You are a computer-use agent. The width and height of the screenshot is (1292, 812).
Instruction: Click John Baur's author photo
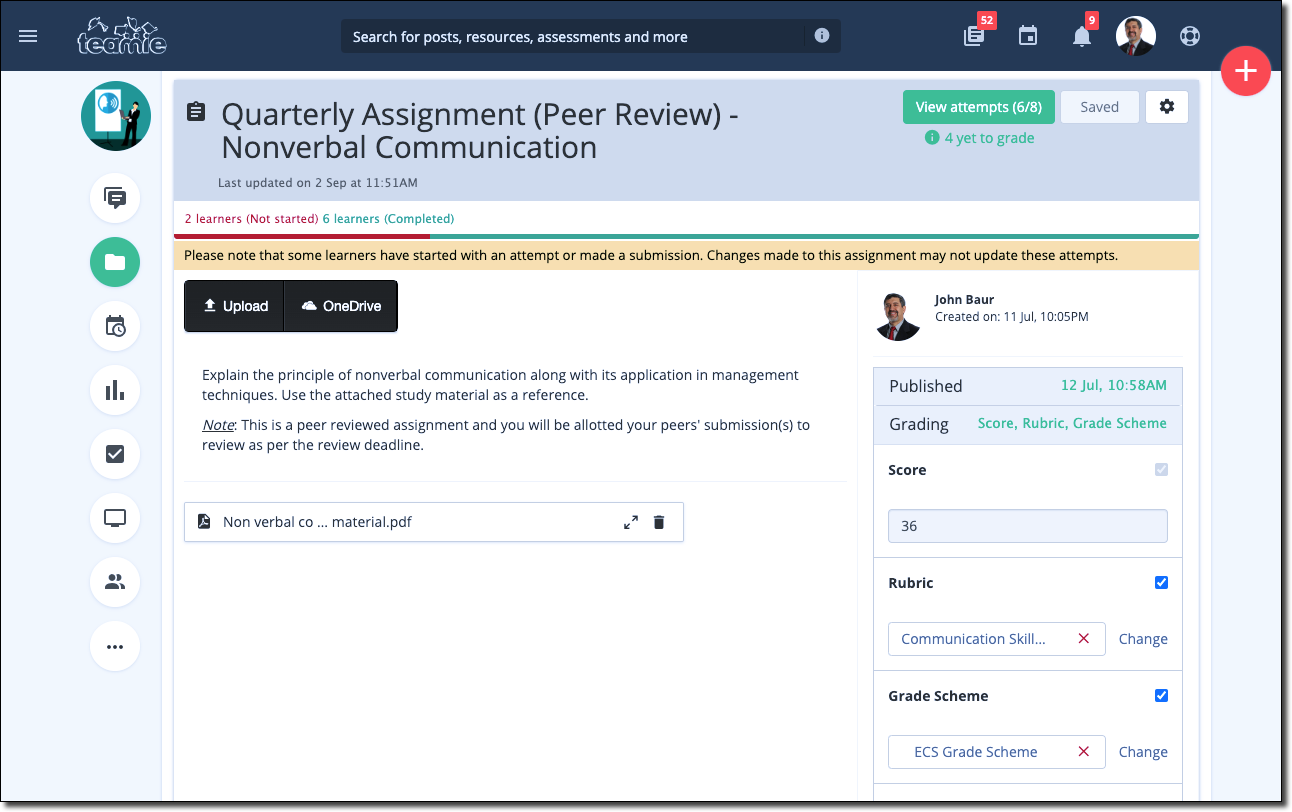pos(897,316)
